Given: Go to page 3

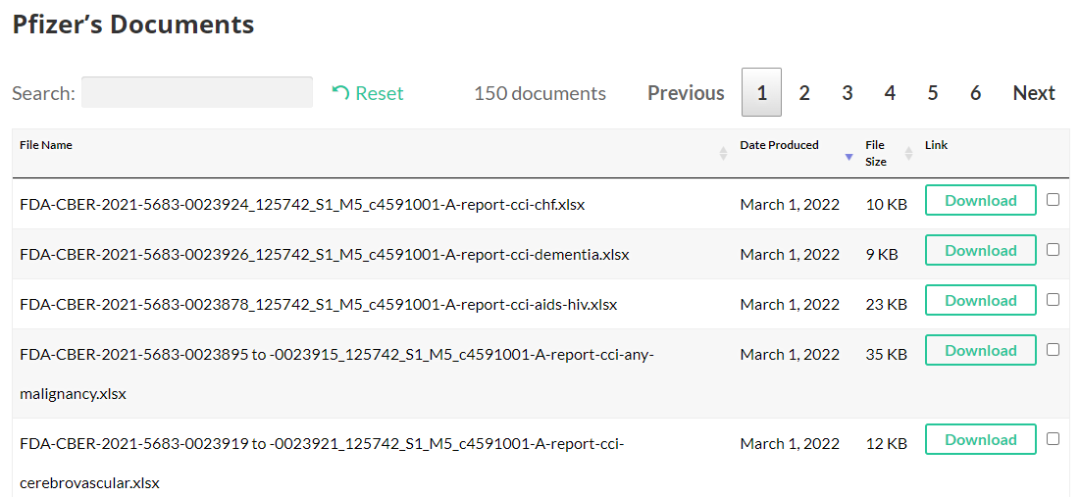Looking at the screenshot, I should [x=847, y=93].
